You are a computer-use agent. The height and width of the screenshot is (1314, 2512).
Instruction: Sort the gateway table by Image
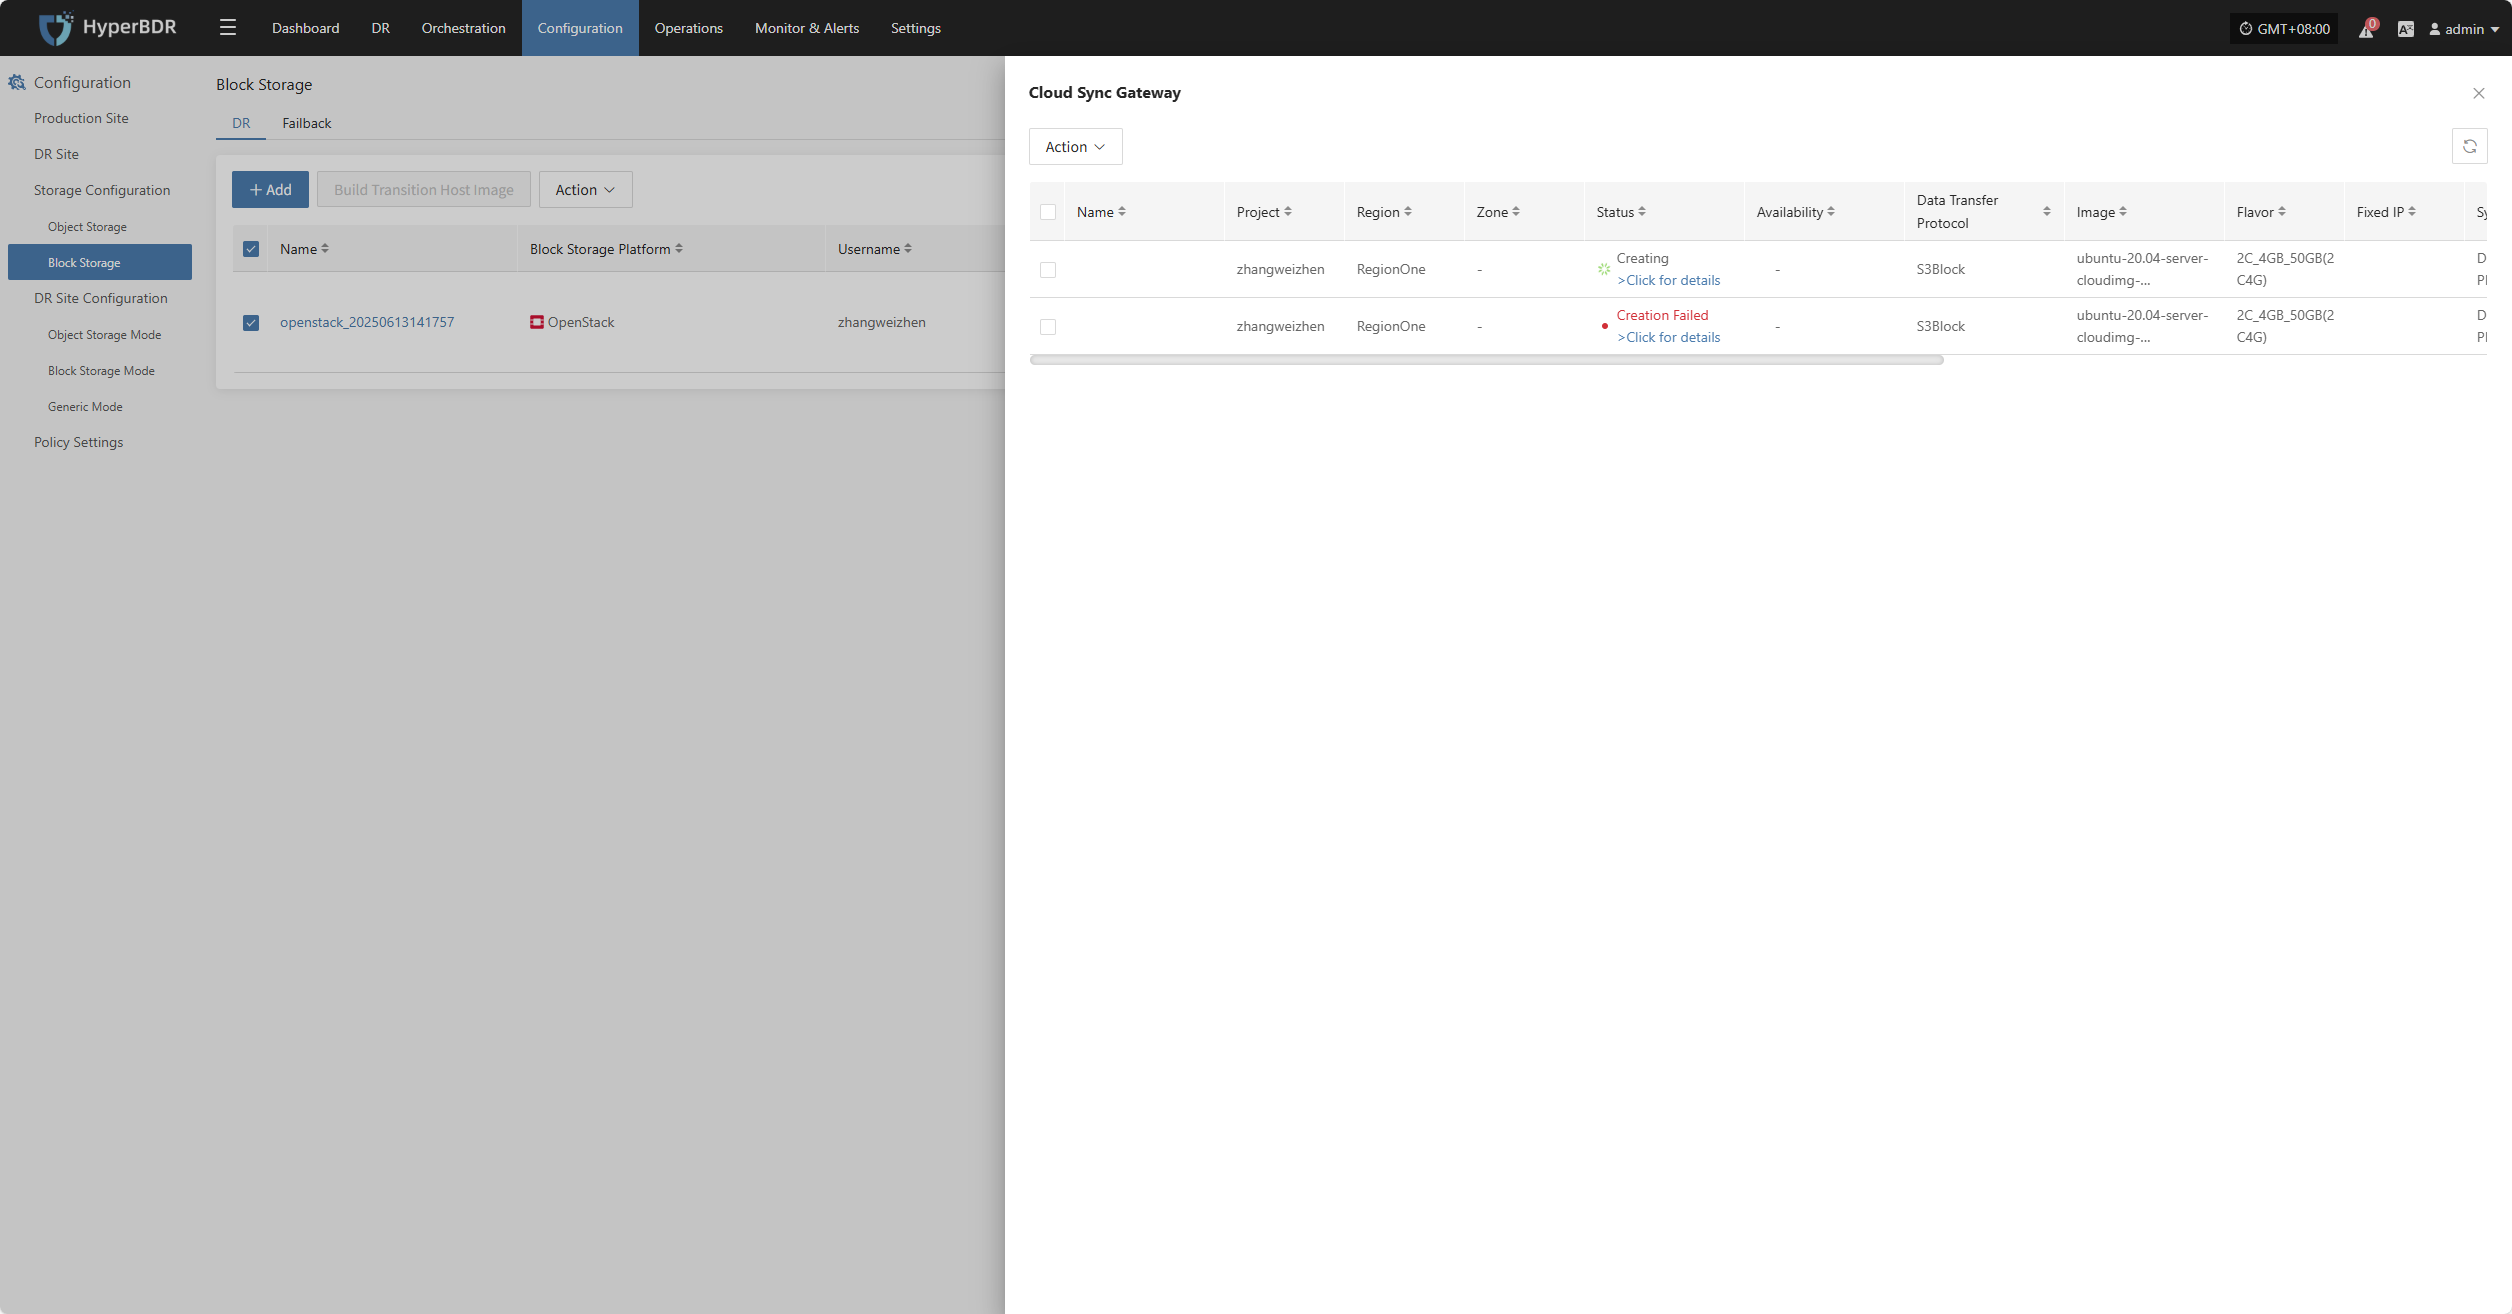tap(2123, 212)
